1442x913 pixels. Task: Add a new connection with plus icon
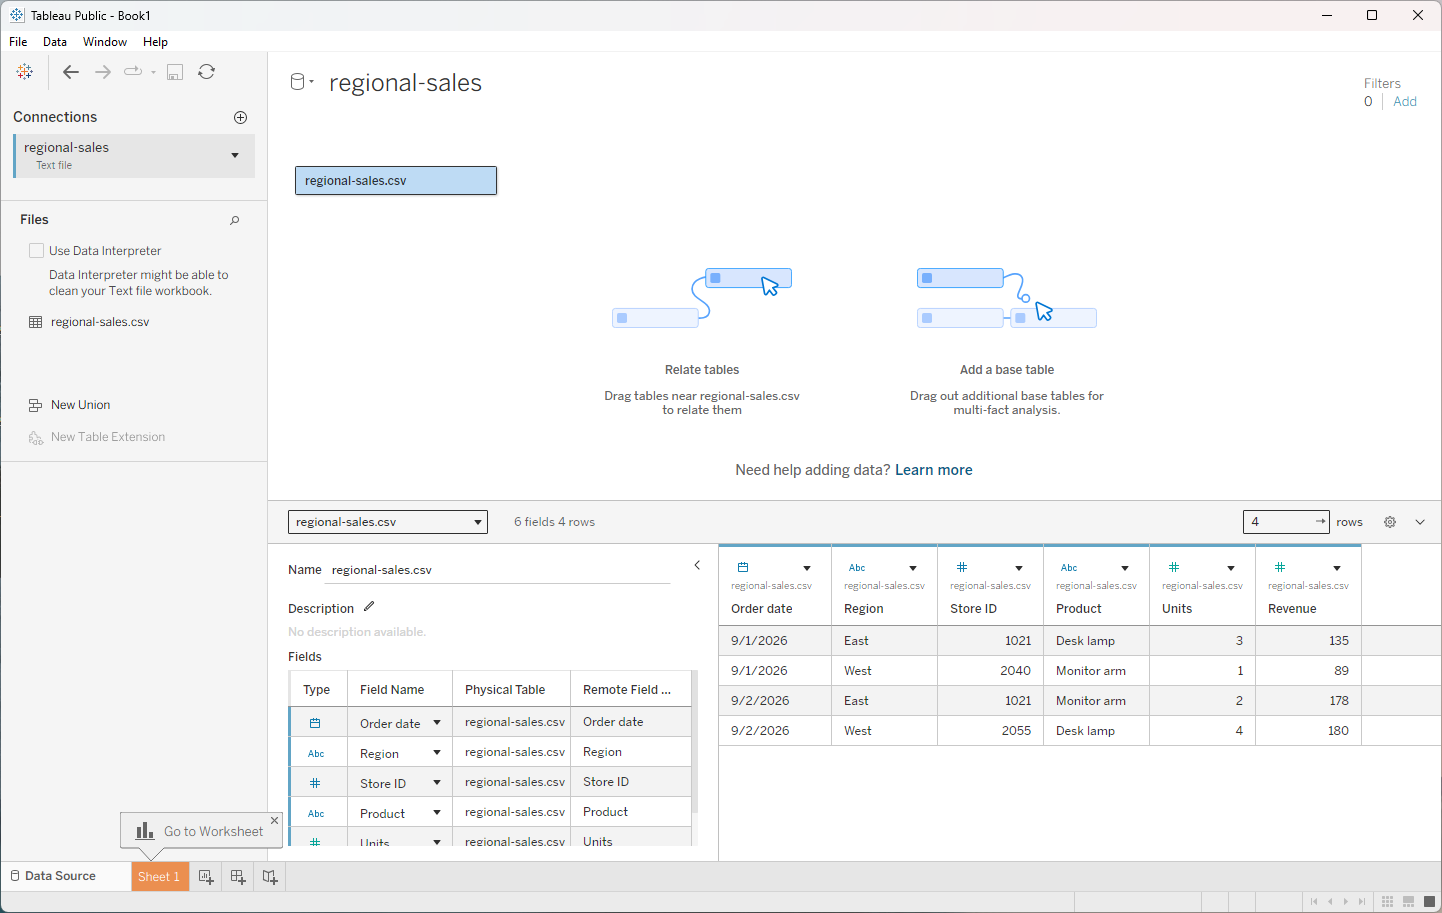(240, 117)
